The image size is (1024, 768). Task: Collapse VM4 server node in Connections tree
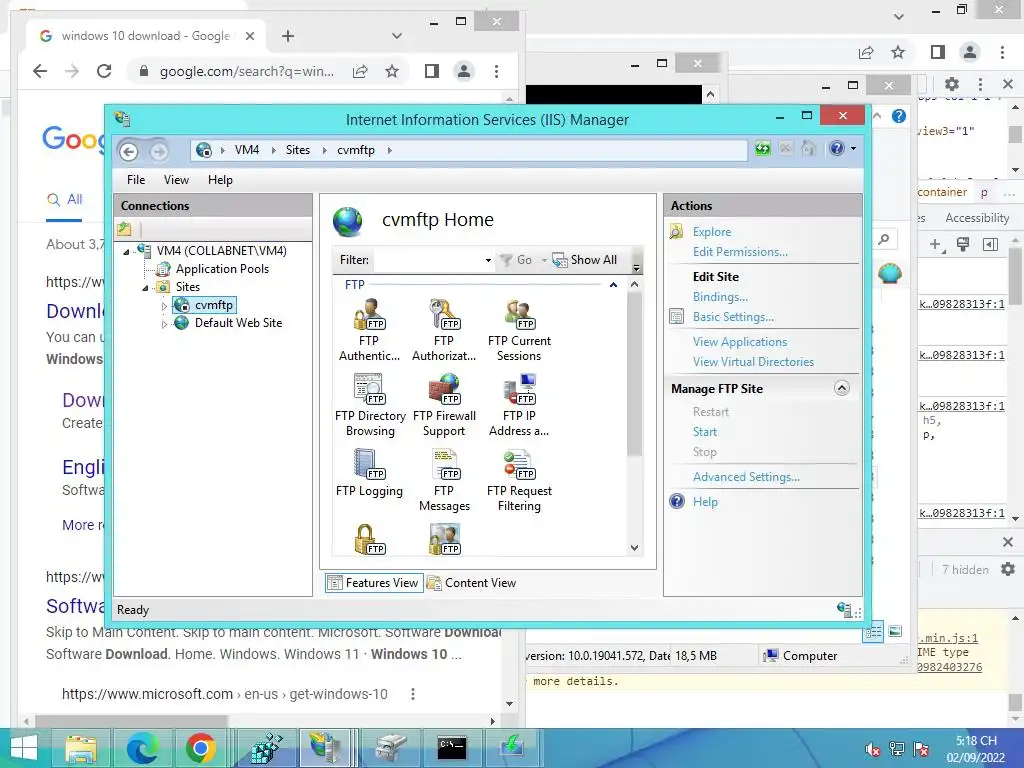coord(127,251)
